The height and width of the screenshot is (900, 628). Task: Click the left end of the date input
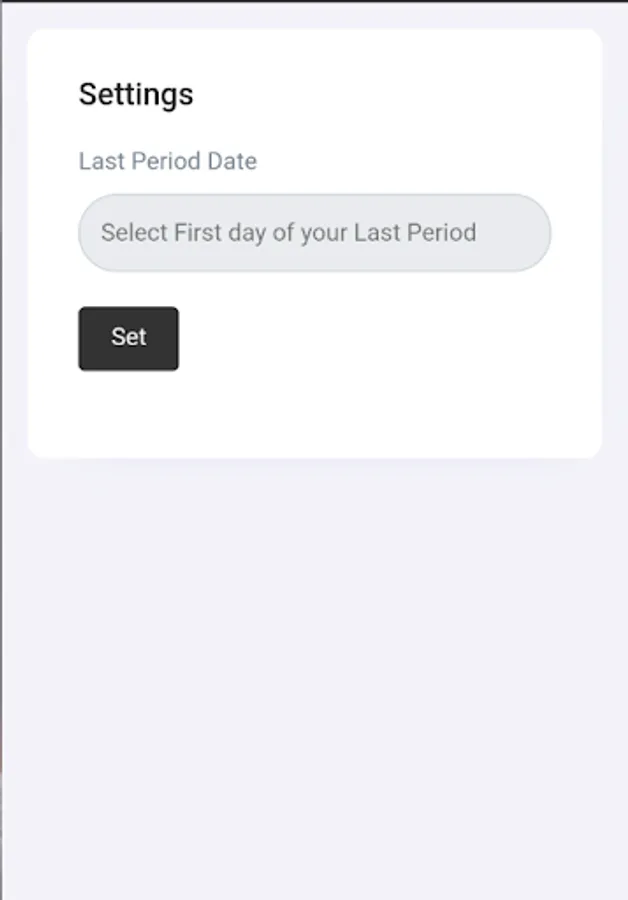pos(95,233)
